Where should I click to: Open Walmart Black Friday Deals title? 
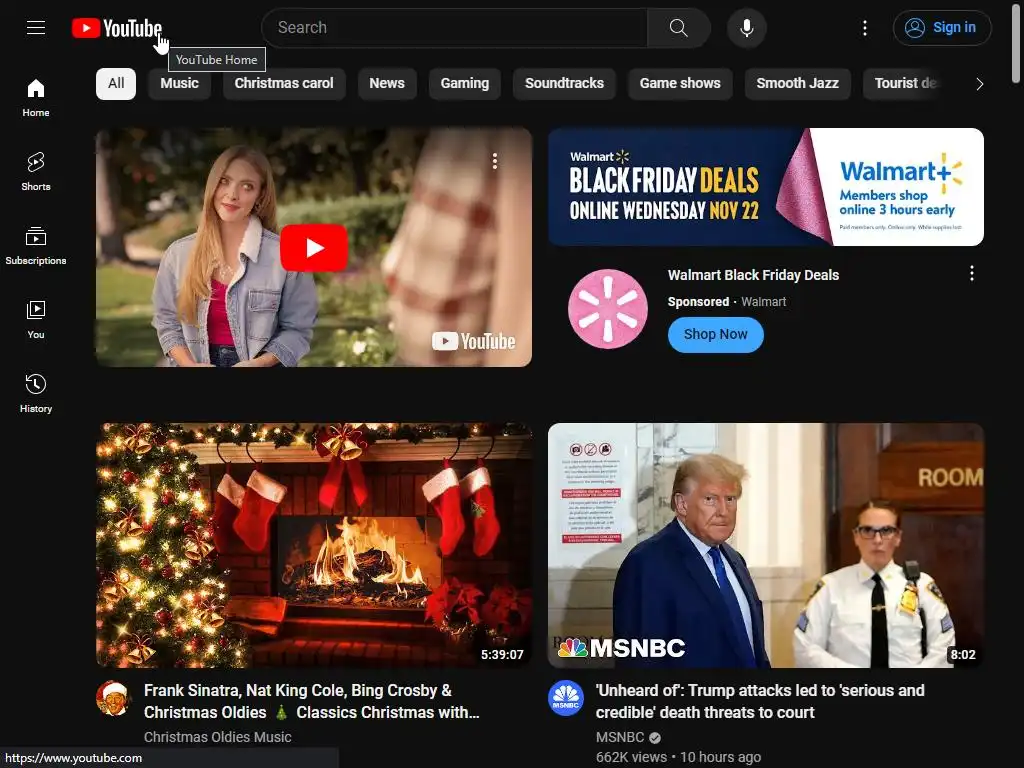click(753, 275)
